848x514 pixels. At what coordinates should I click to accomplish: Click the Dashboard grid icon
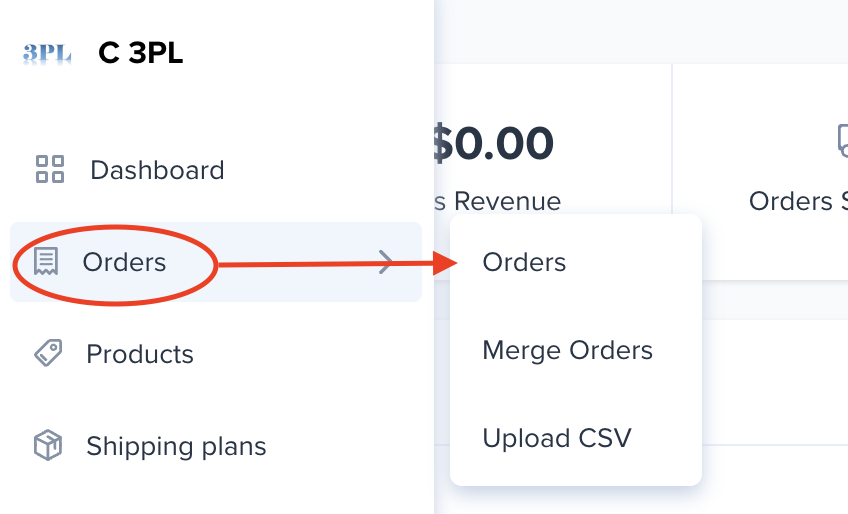[50, 169]
